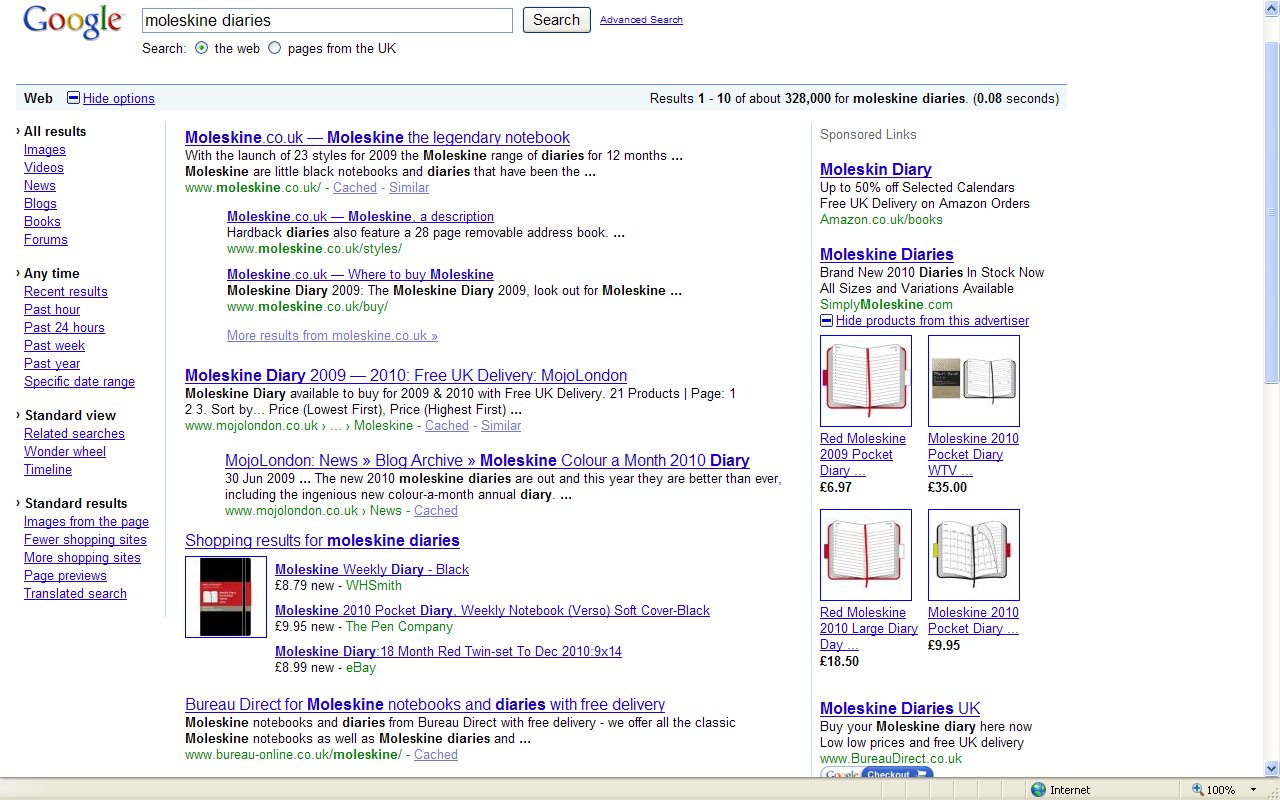The width and height of the screenshot is (1280, 800).
Task: Select 'More shopping sites' option
Action: tap(82, 558)
